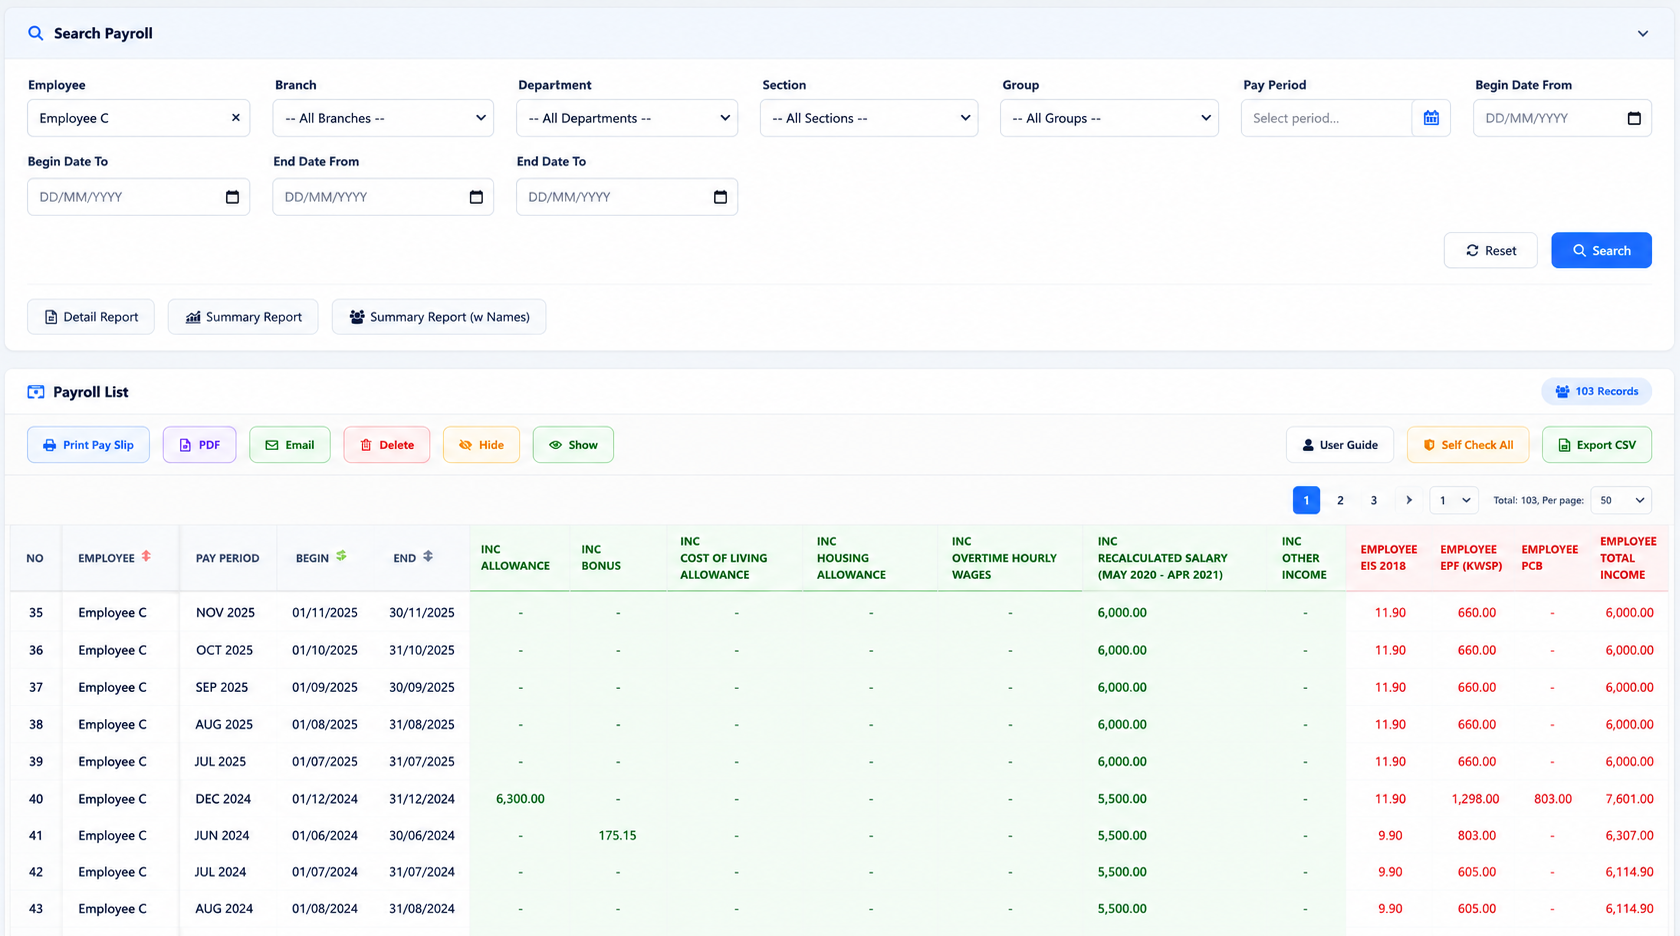Open the Section dropdown
The height and width of the screenshot is (936, 1680).
(x=869, y=118)
